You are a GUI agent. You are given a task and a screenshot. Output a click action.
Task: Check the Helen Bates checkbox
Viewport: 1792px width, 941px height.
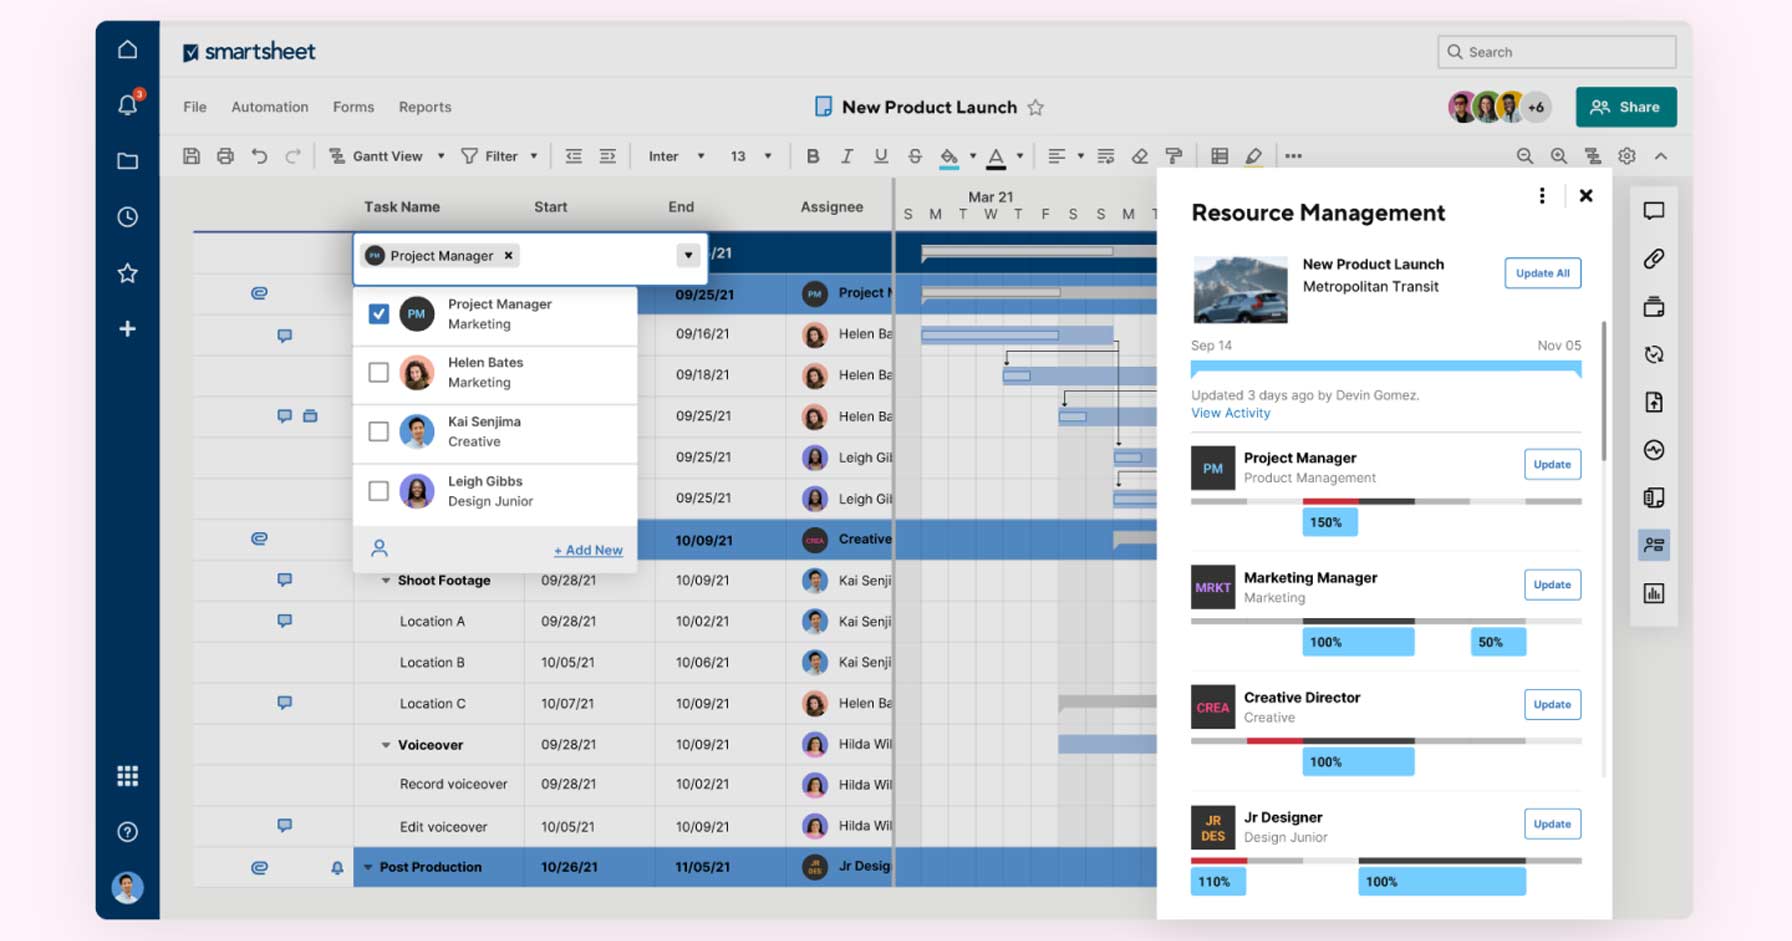point(378,372)
